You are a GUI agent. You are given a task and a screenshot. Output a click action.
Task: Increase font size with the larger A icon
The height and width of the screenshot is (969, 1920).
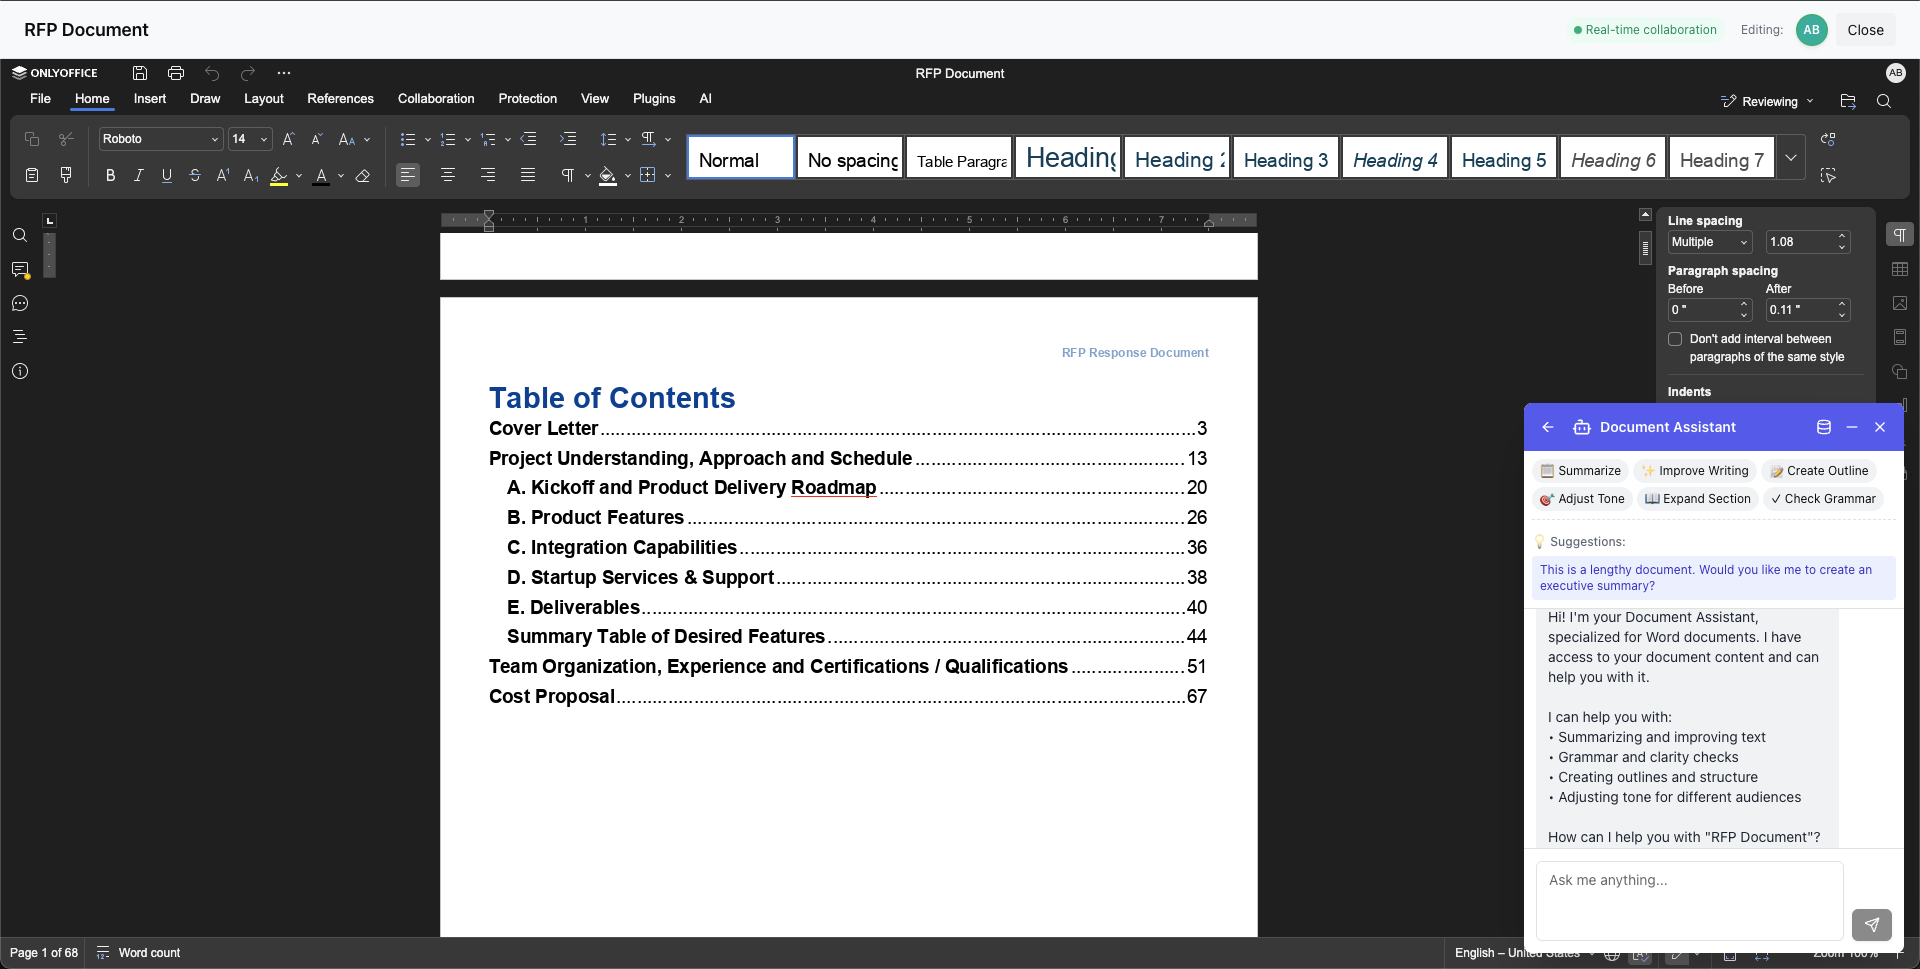(x=288, y=139)
